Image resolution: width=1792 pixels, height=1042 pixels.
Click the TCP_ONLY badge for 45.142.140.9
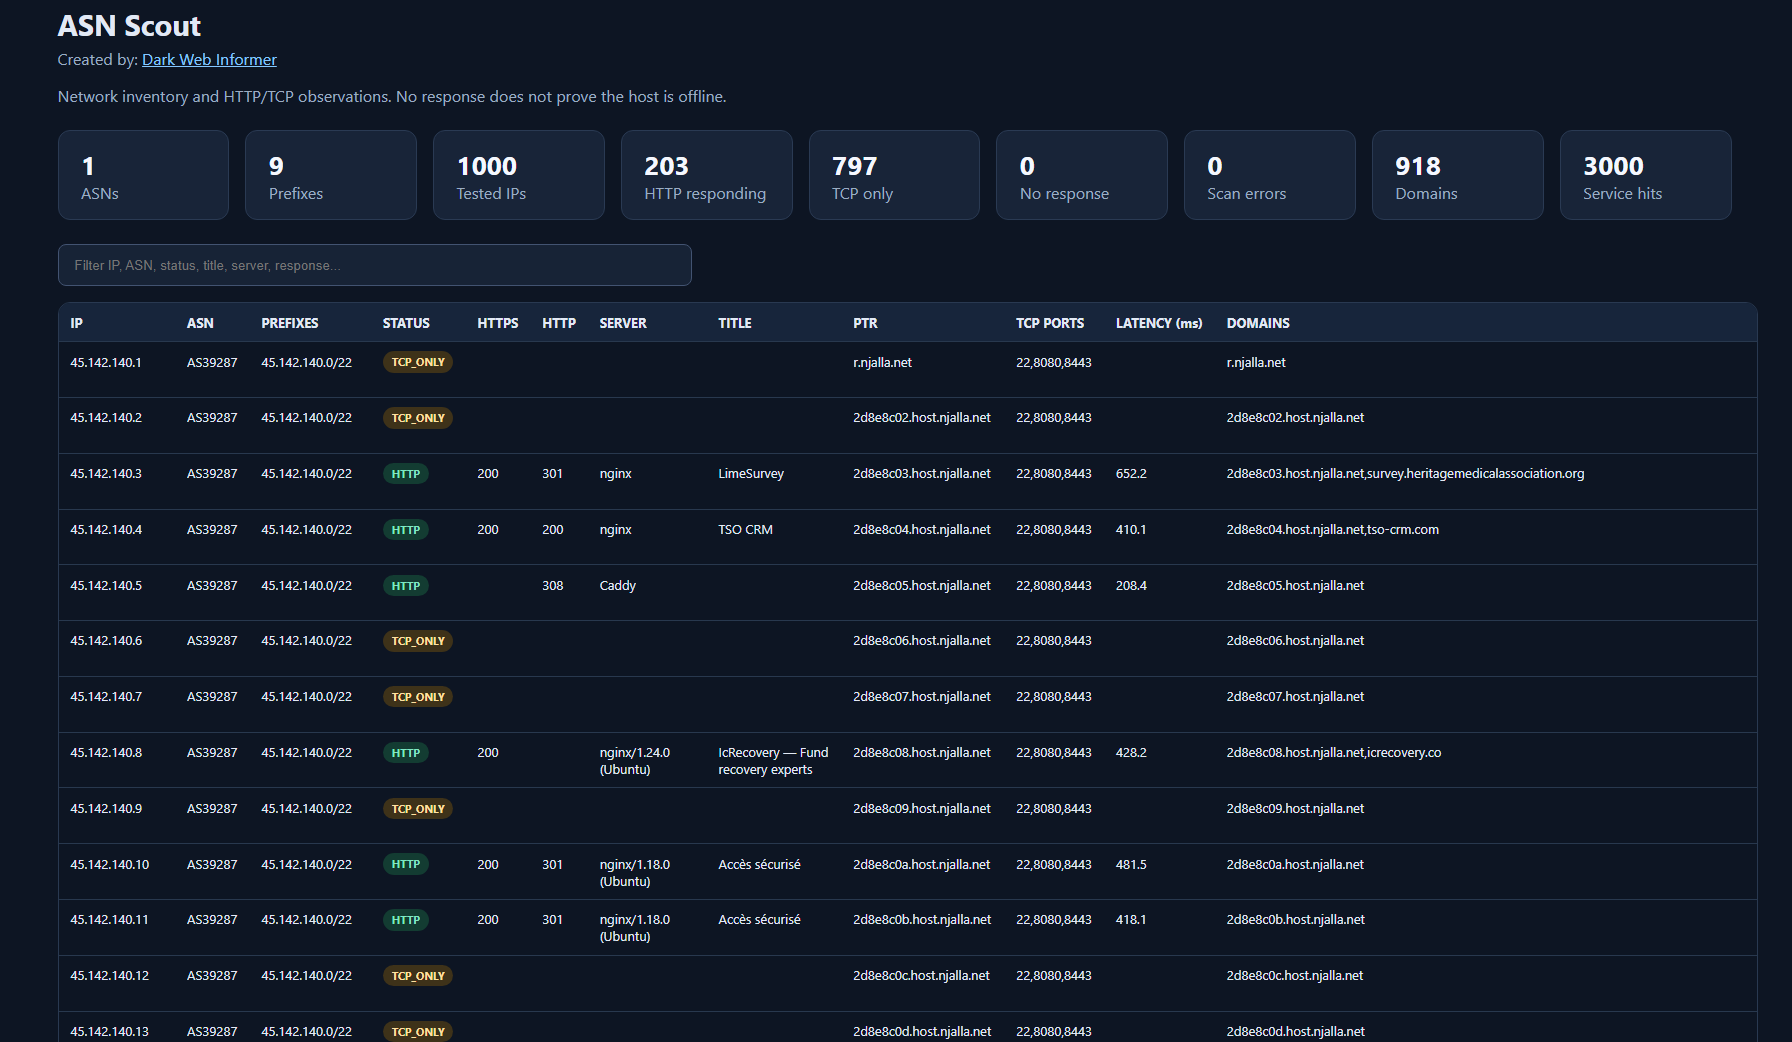[418, 809]
